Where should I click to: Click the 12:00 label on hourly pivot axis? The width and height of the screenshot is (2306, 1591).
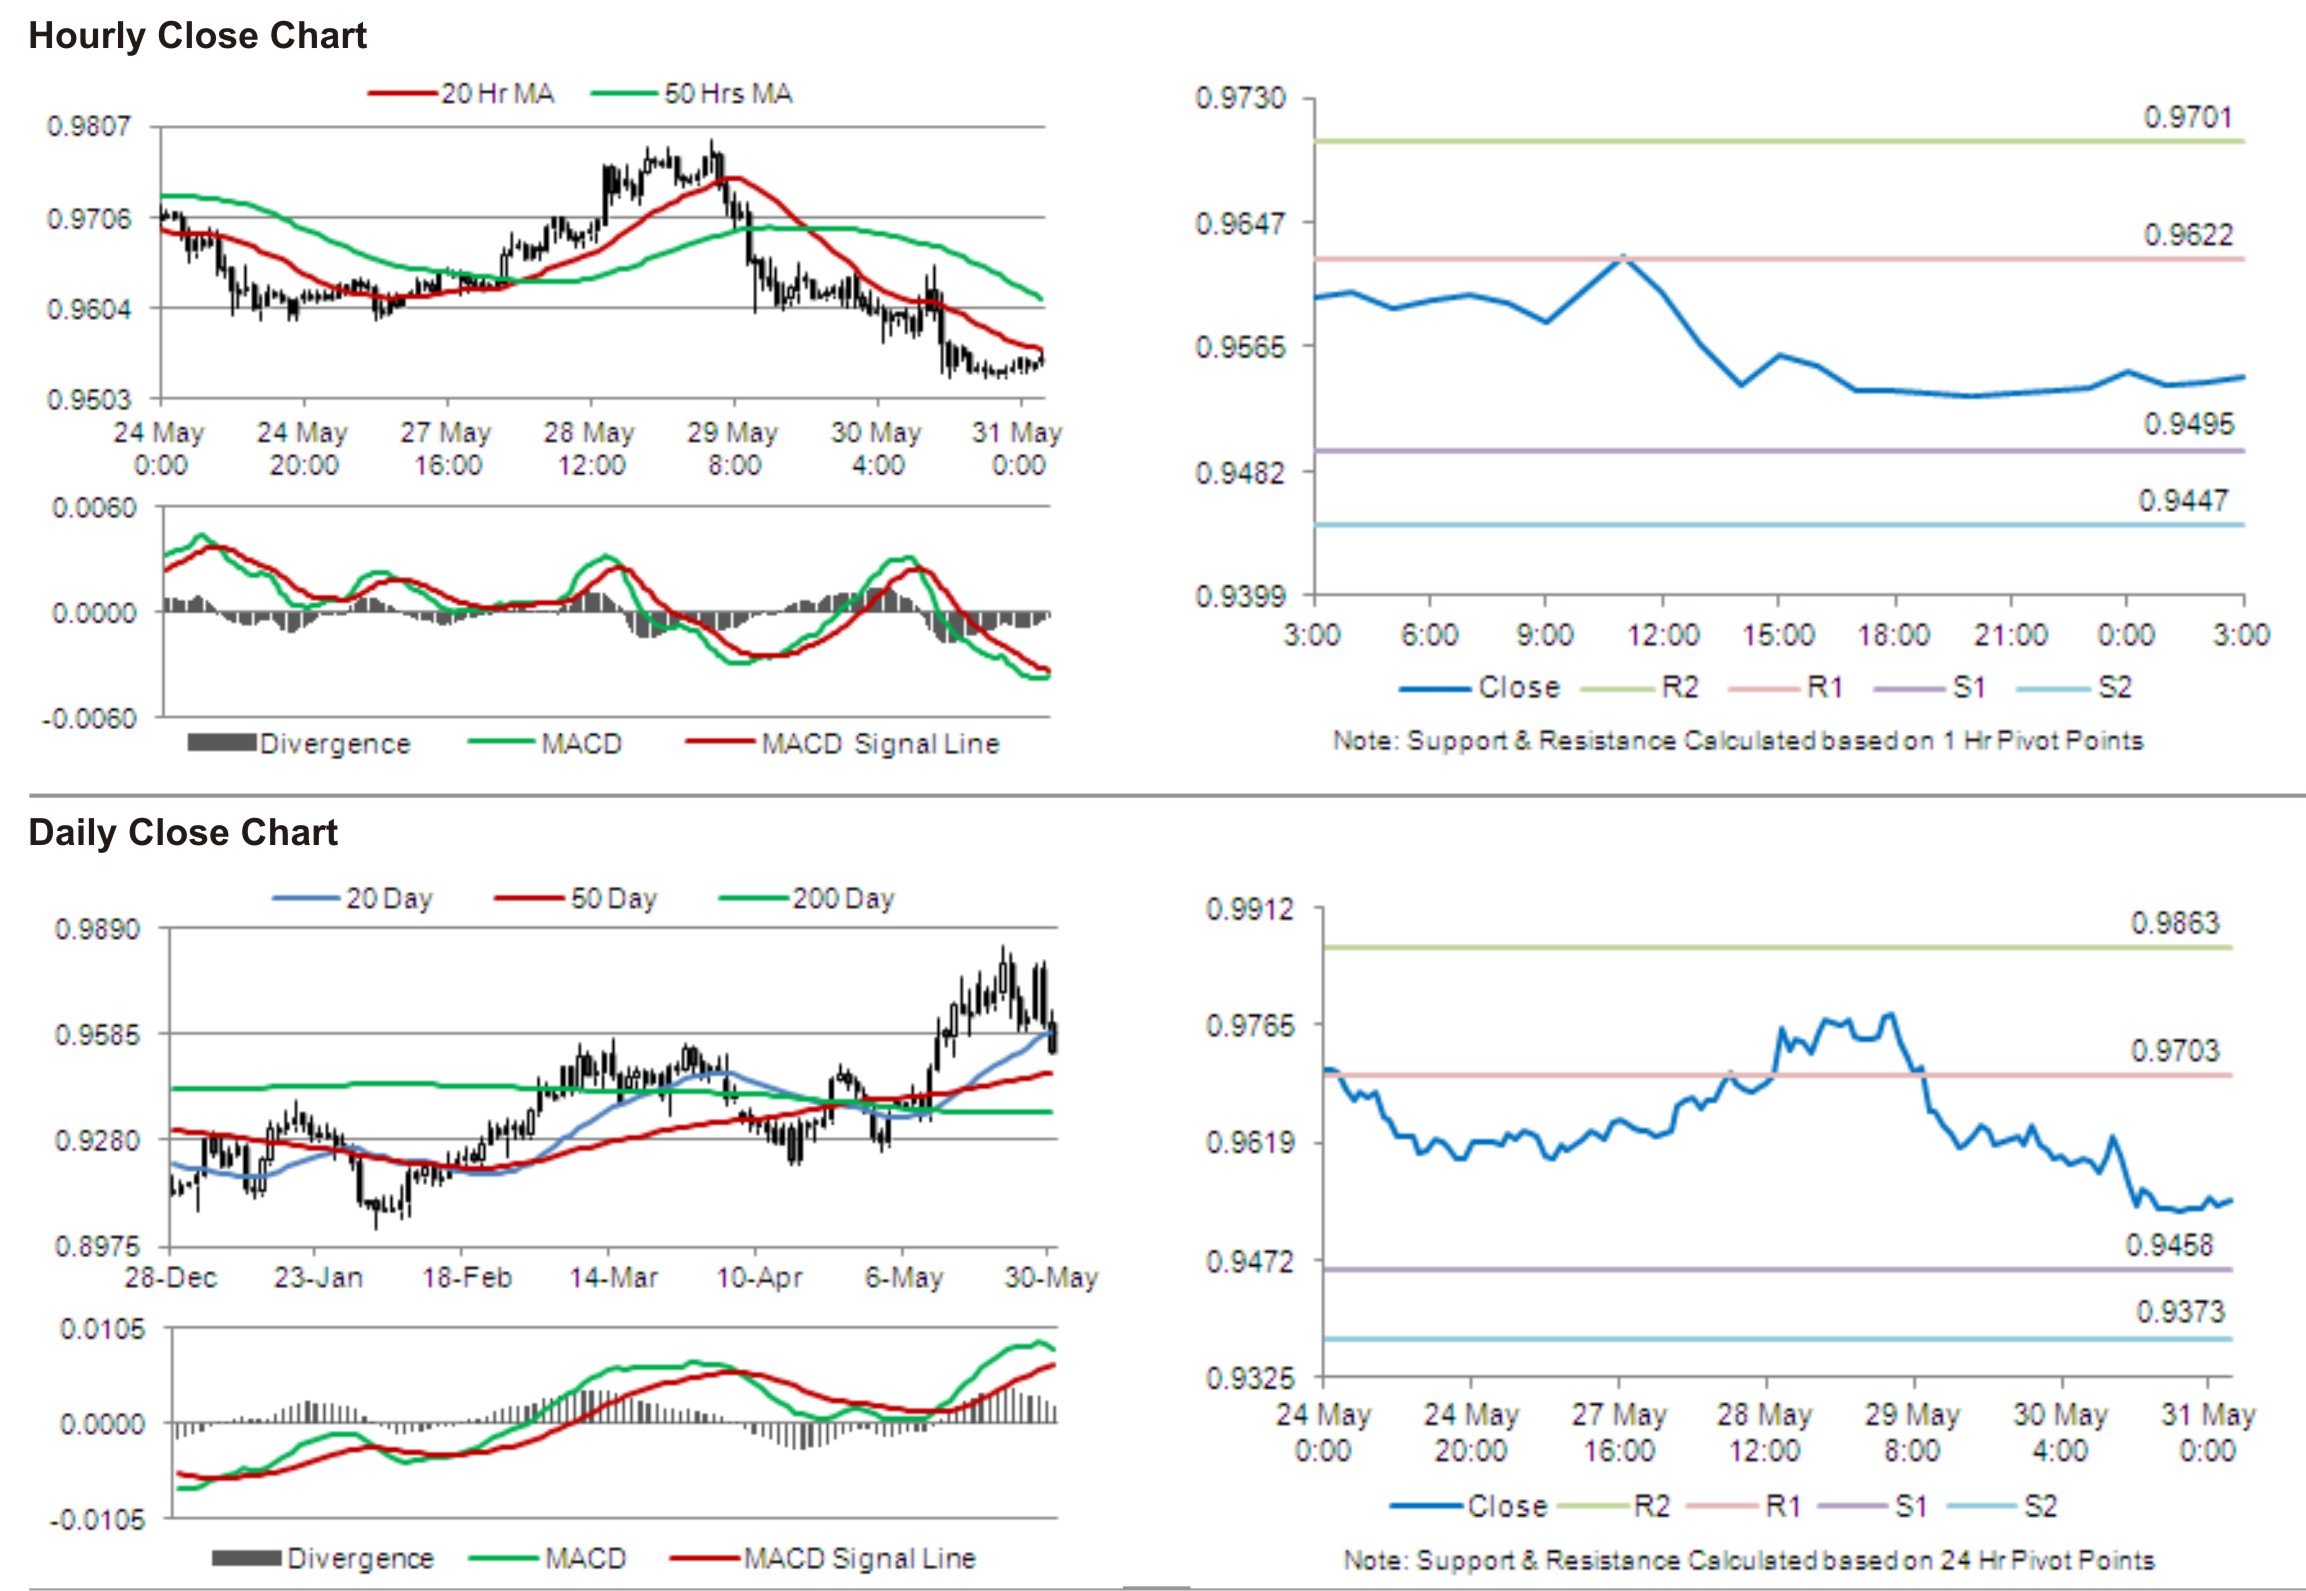(1662, 634)
